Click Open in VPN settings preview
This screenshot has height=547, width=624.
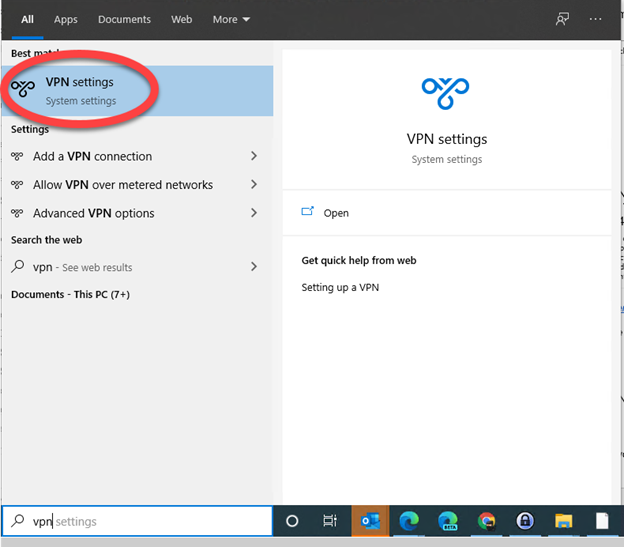tap(447, 213)
